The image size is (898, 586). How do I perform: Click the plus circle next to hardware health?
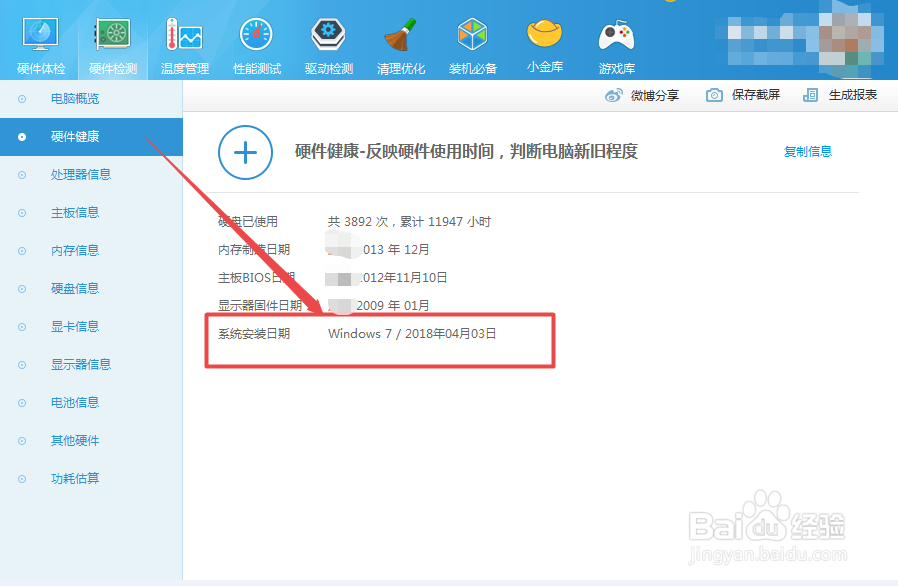tap(245, 152)
